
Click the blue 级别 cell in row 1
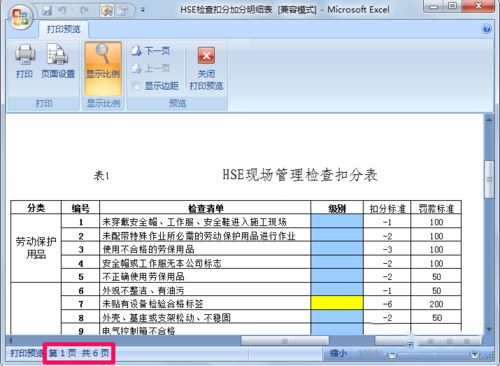click(337, 222)
